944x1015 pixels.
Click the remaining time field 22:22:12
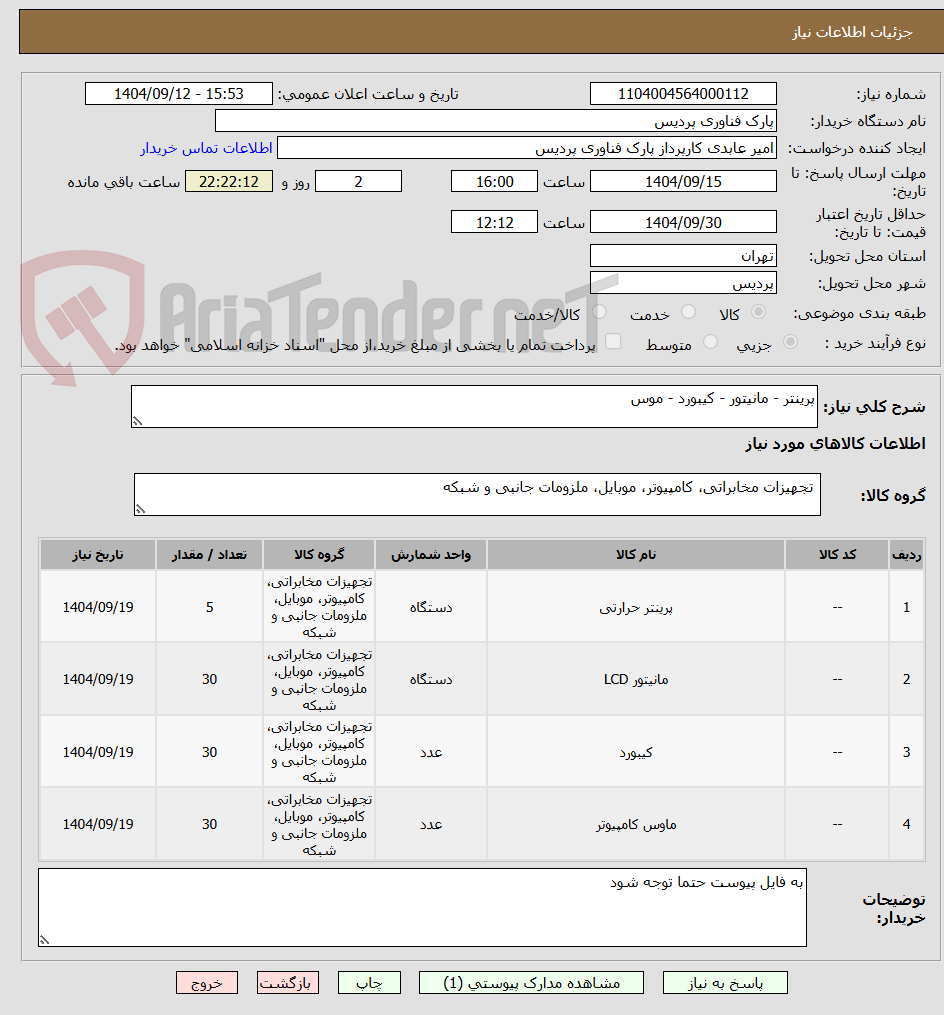pos(229,182)
